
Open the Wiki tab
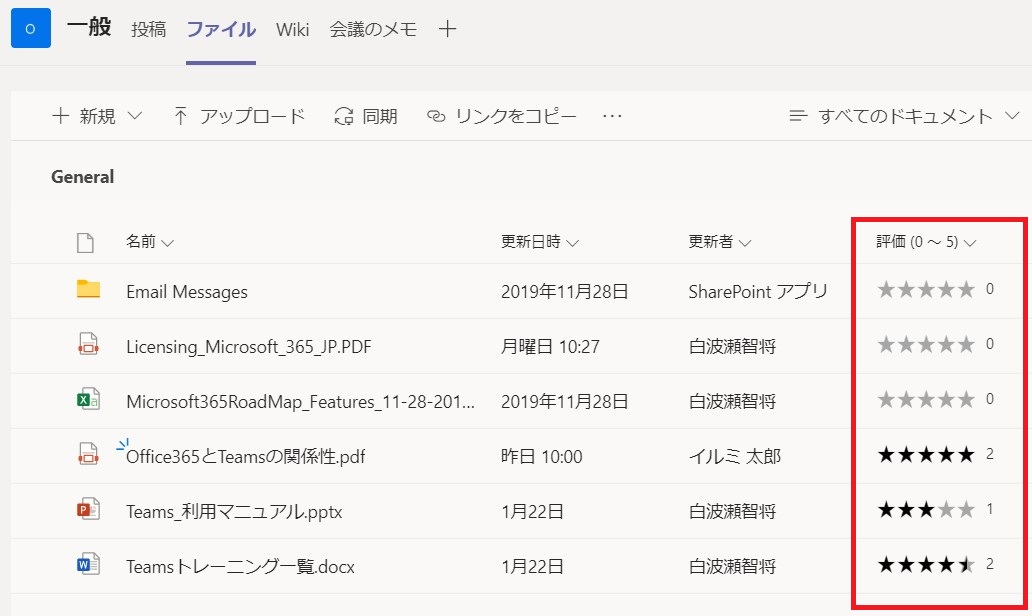pos(293,29)
